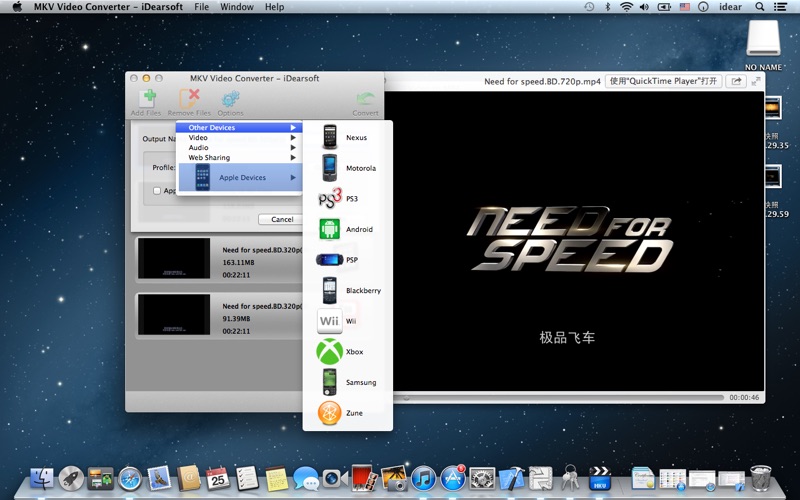Open Calendar from the Dock
The height and width of the screenshot is (500, 800).
218,479
